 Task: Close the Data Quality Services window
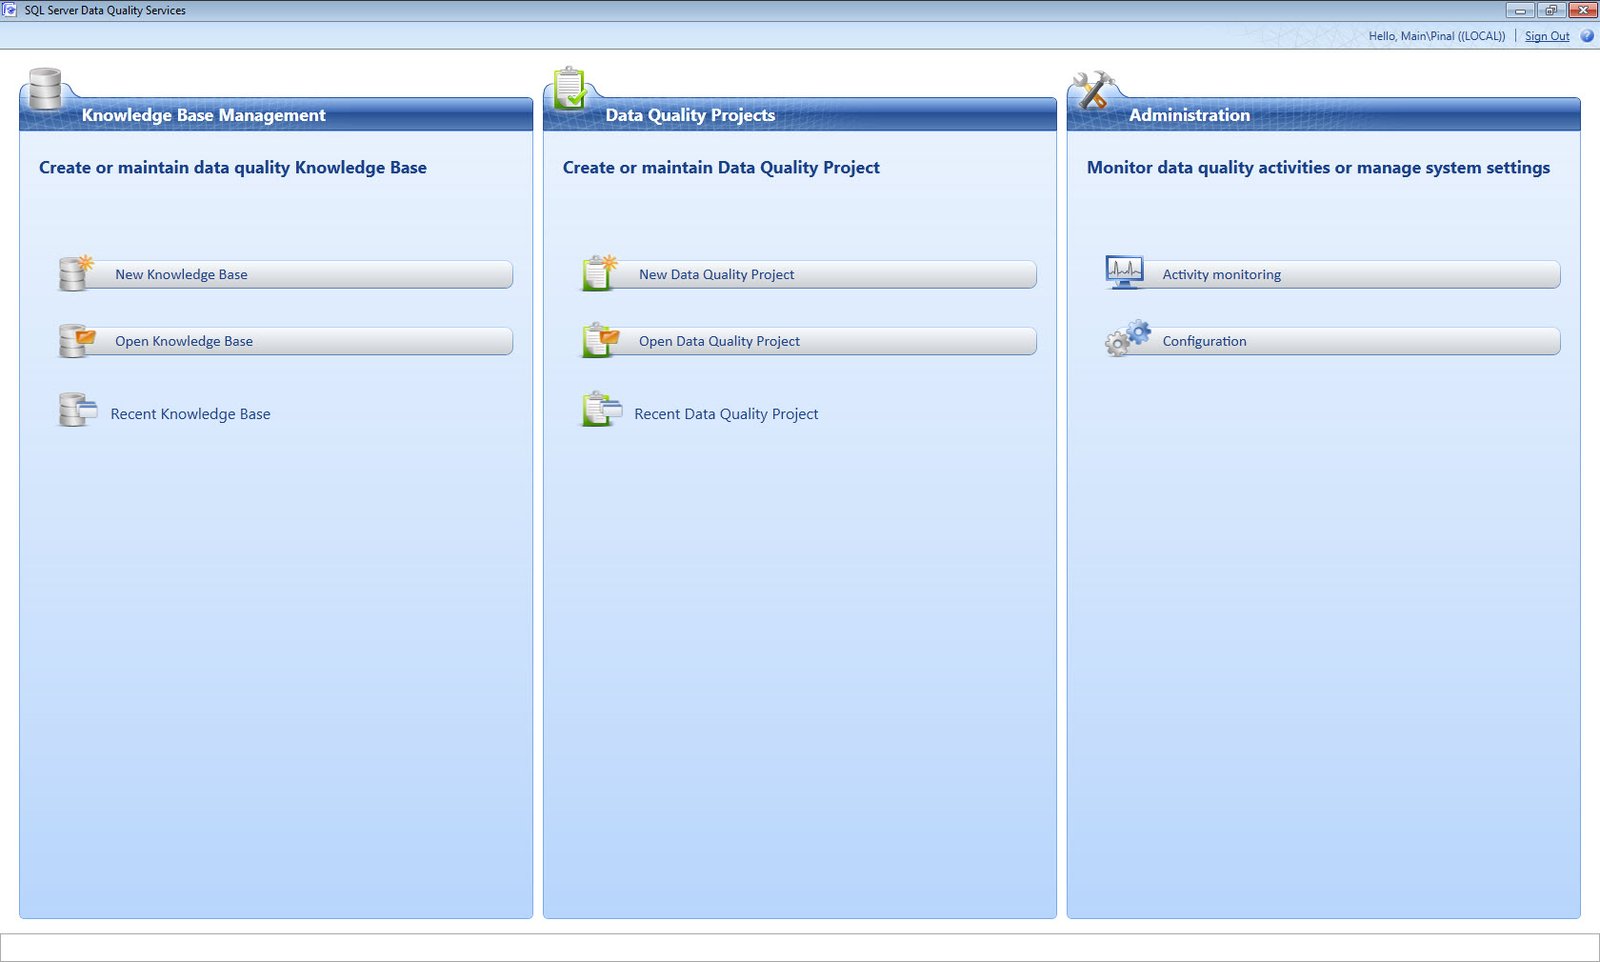click(1583, 10)
